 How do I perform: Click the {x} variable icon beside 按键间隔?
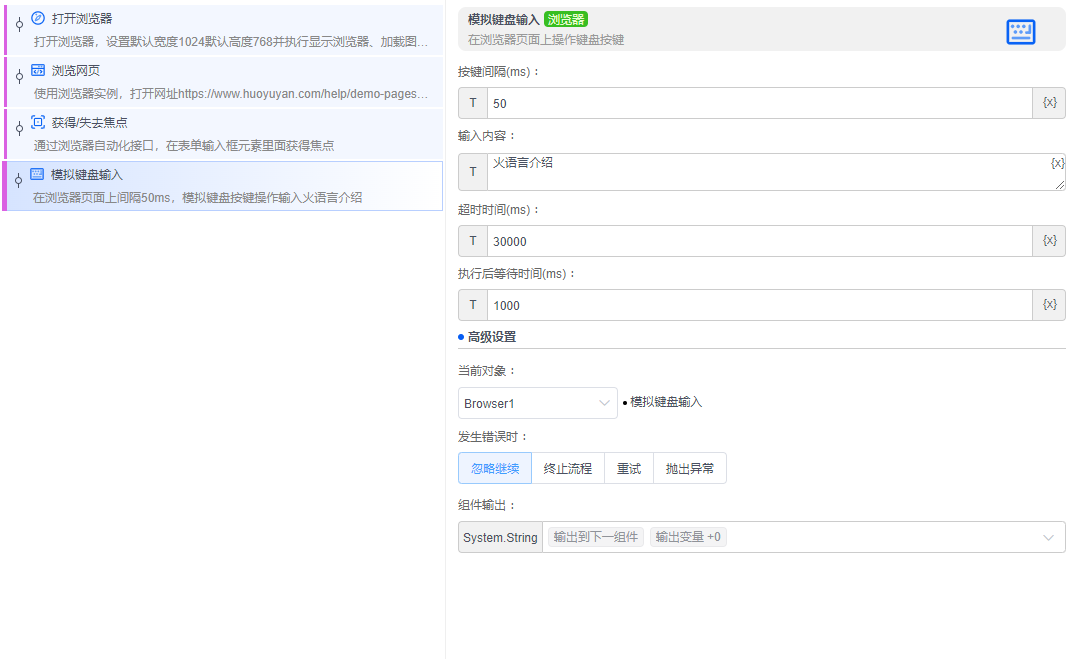(x=1048, y=102)
